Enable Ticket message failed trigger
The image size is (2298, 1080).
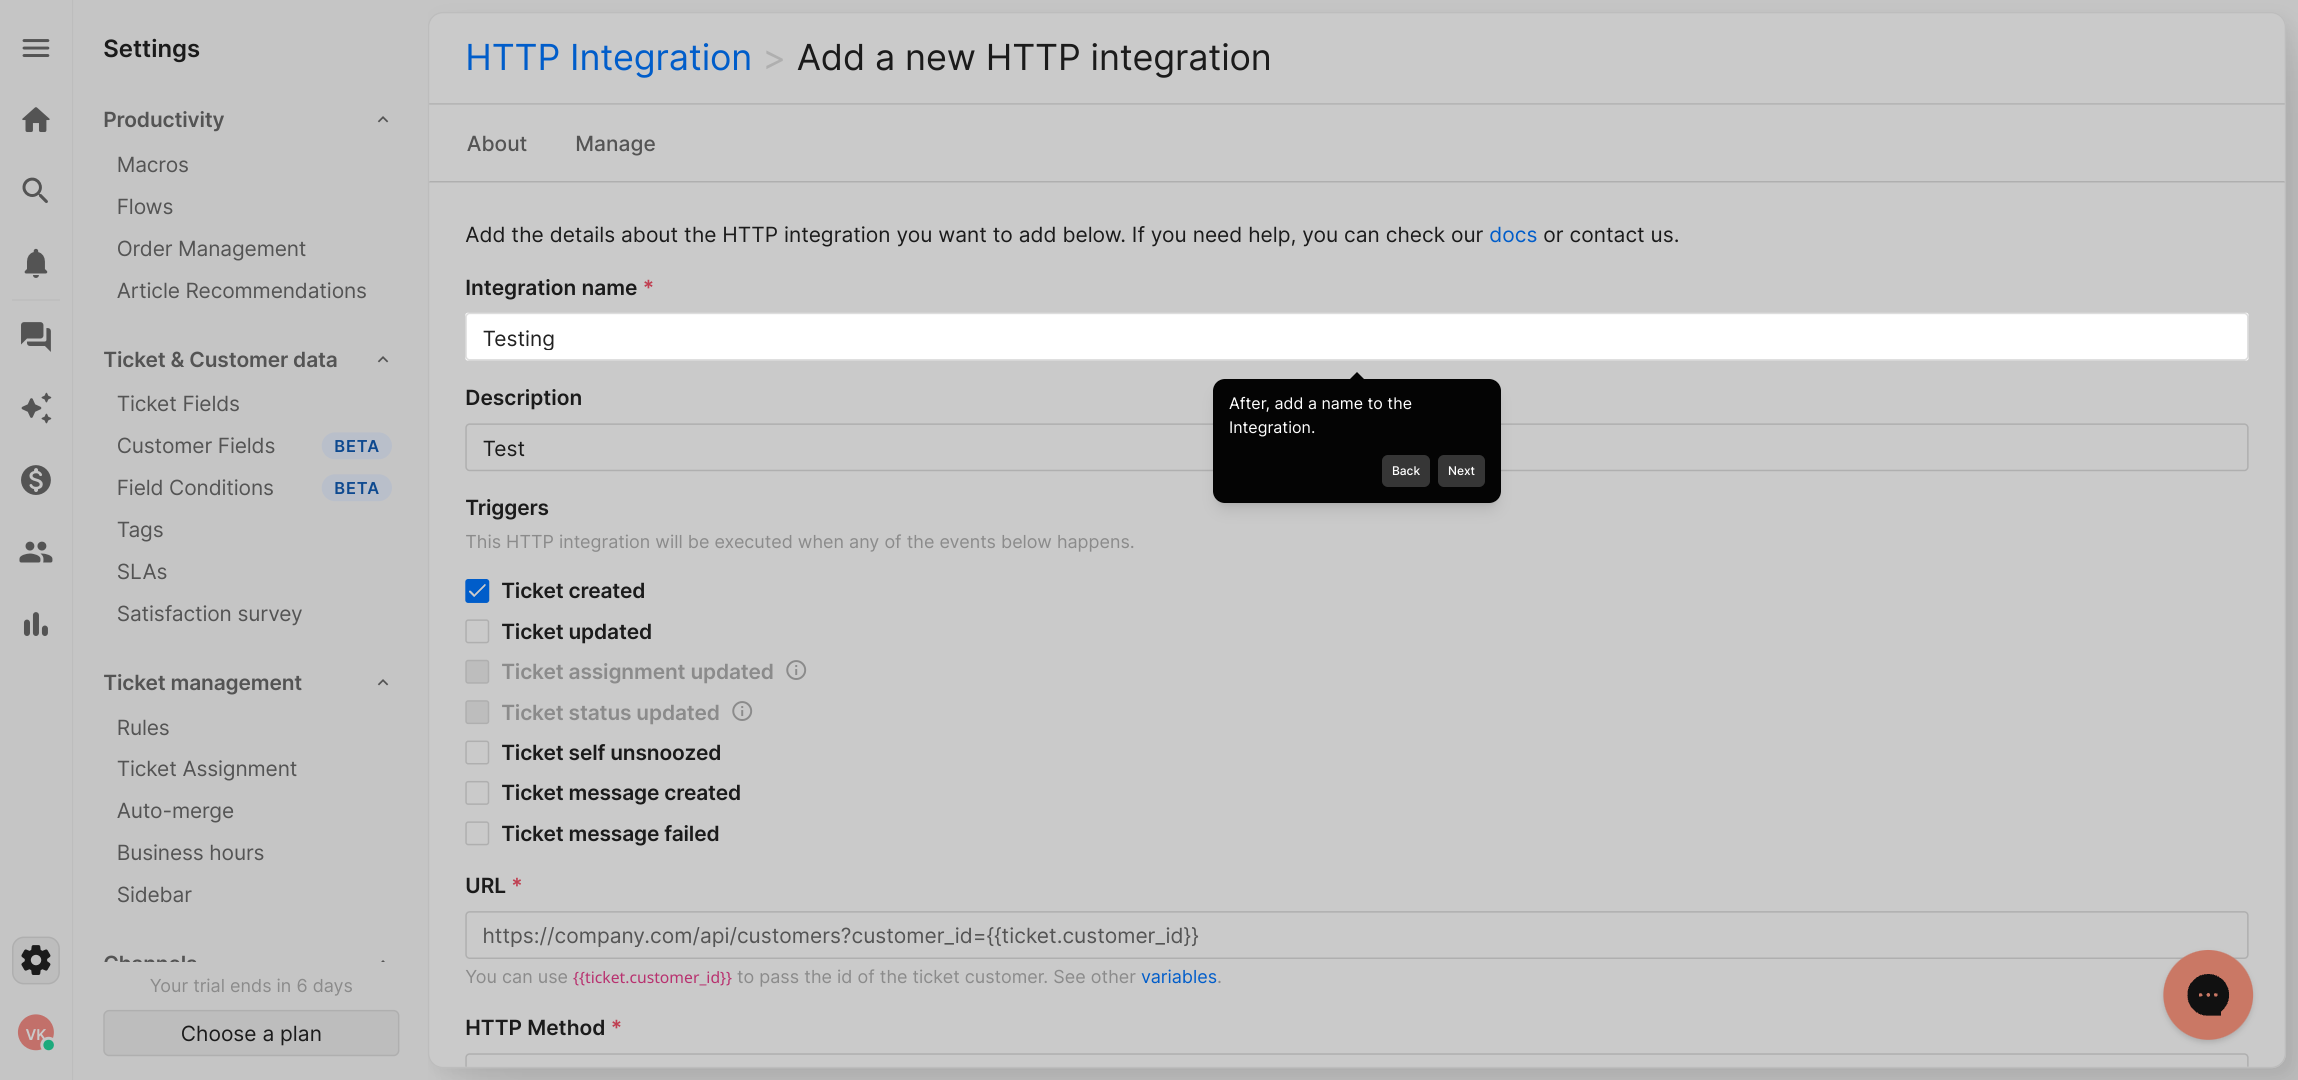477,833
